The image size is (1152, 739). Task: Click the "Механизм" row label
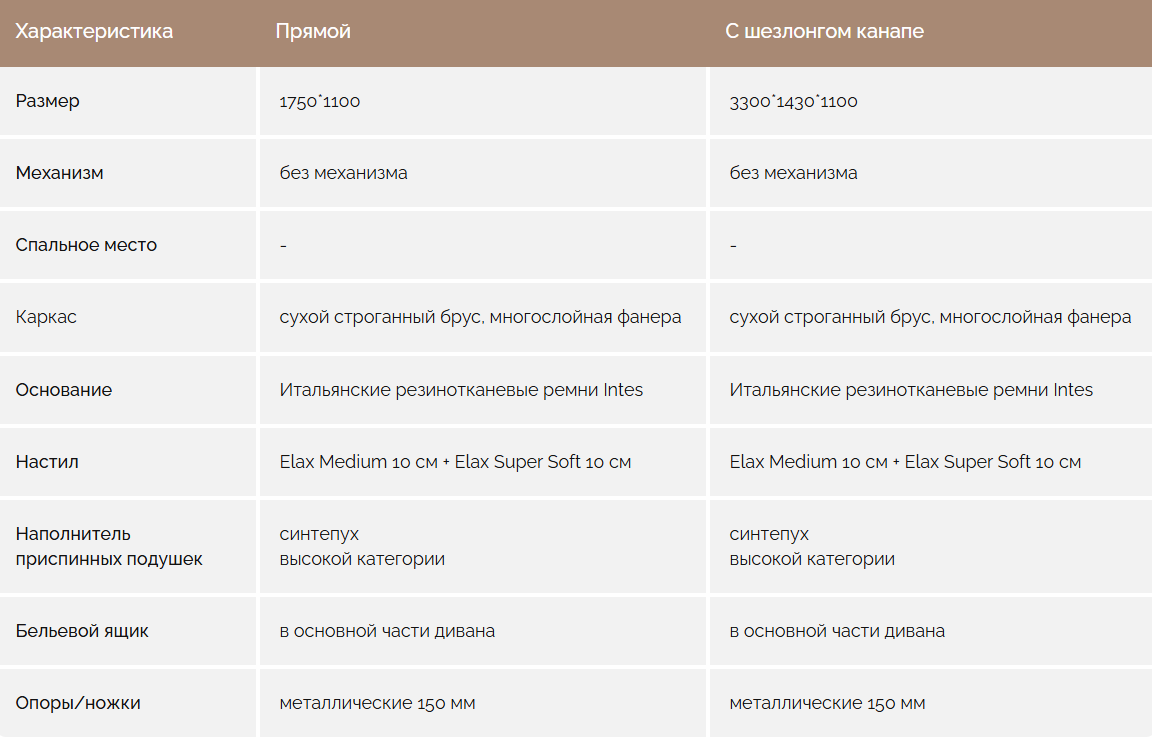[x=60, y=173]
